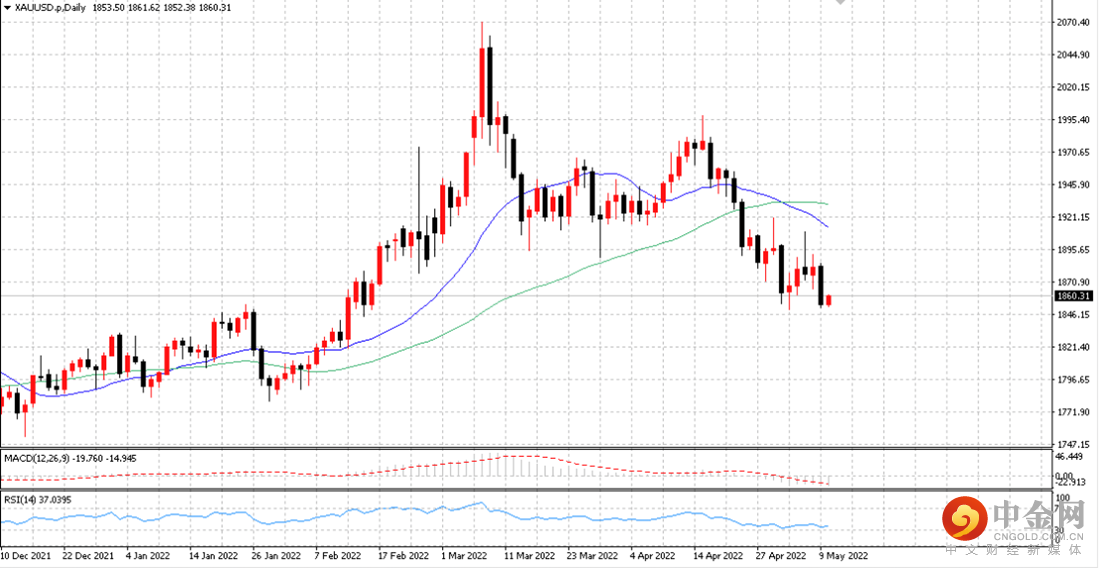This screenshot has height=568, width=1099.
Task: Click the 4 Jan 2022 date label
Action: 148,555
